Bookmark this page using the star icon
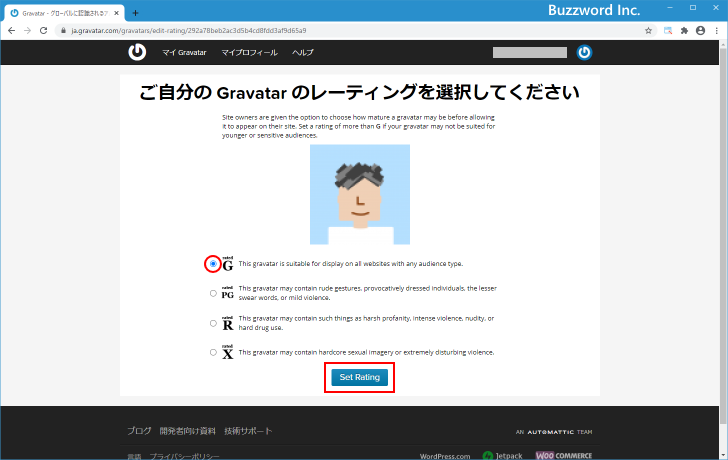Viewport: 728px width, 460px height. coord(648,31)
